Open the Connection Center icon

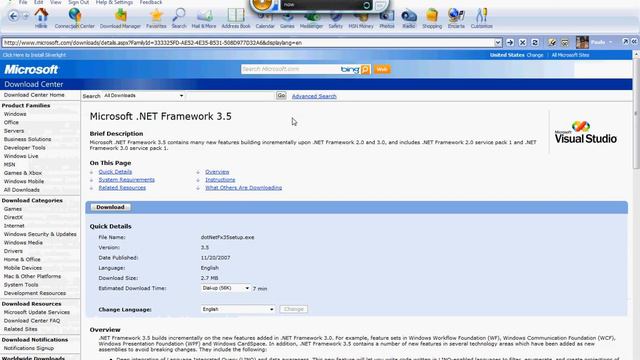click(x=75, y=18)
